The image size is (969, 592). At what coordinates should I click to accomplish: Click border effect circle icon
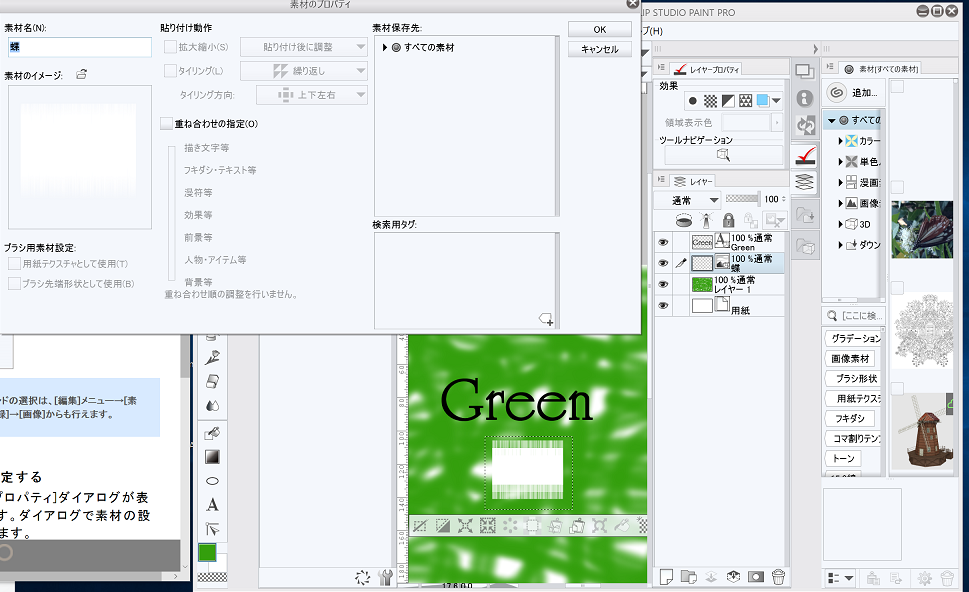693,101
